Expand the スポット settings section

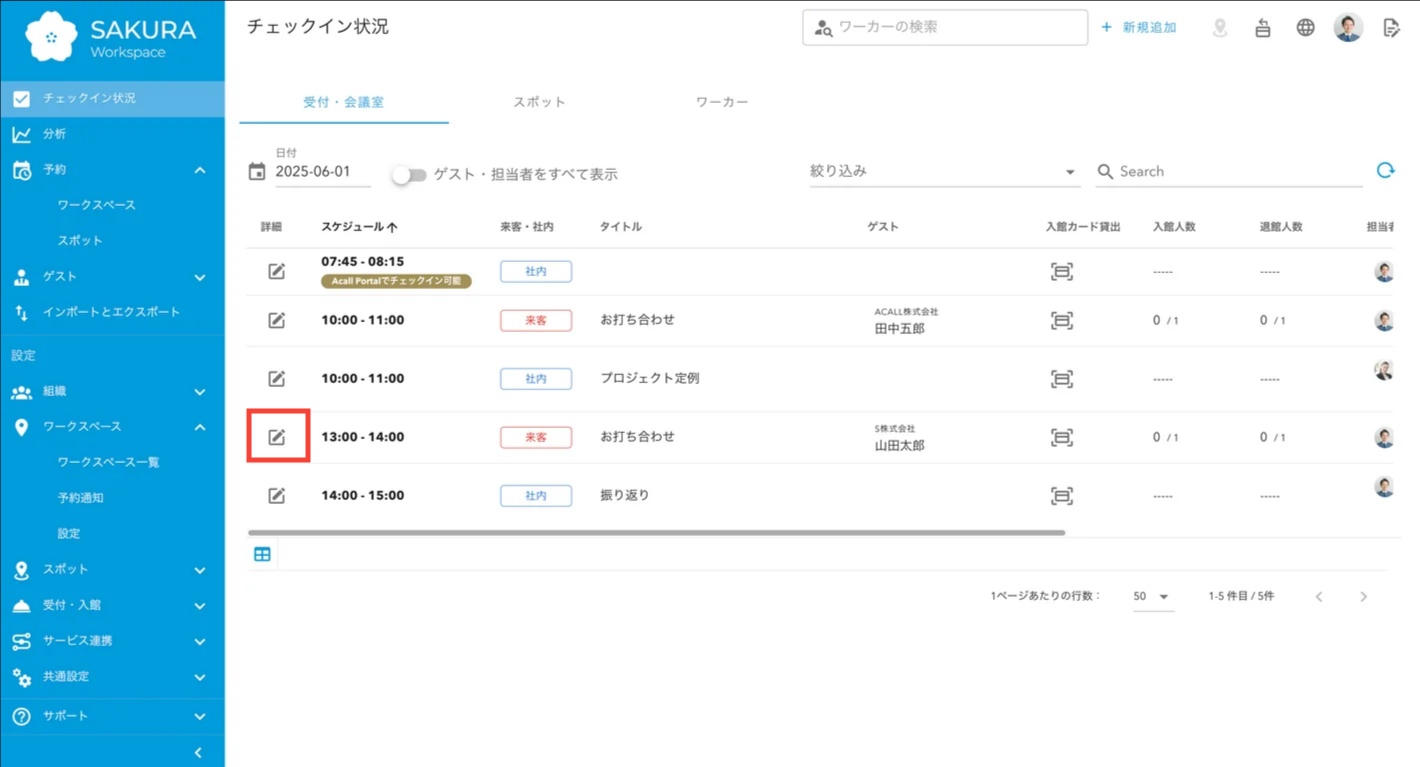(x=200, y=570)
